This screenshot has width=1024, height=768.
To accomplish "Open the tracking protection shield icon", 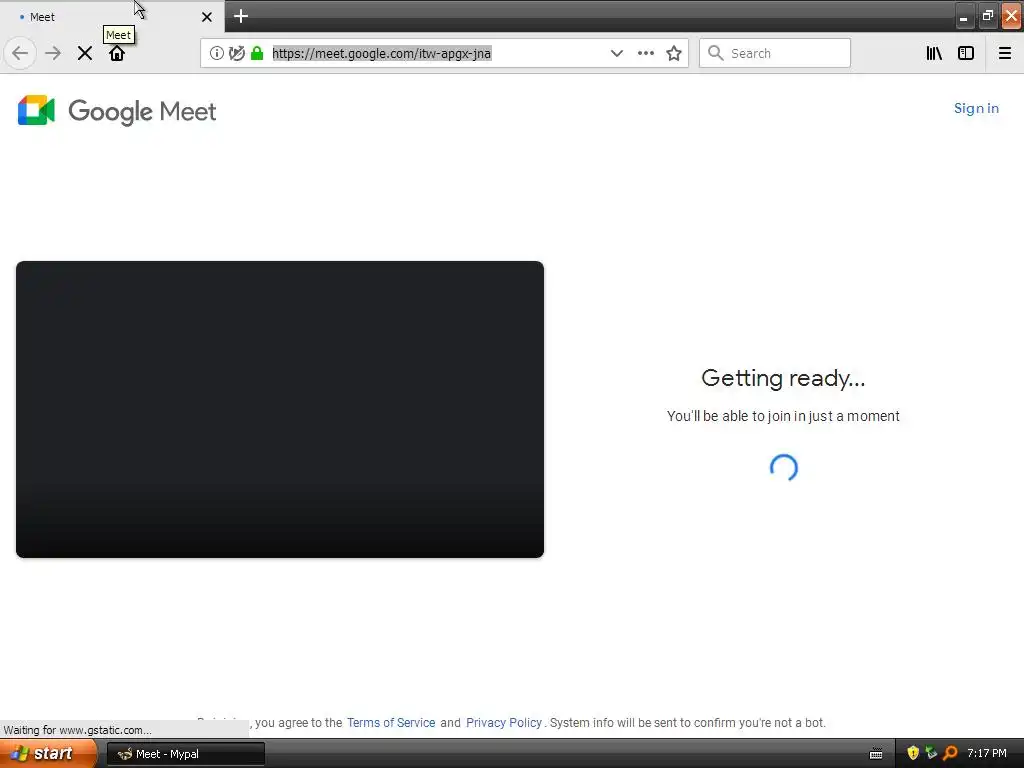I will [x=236, y=53].
